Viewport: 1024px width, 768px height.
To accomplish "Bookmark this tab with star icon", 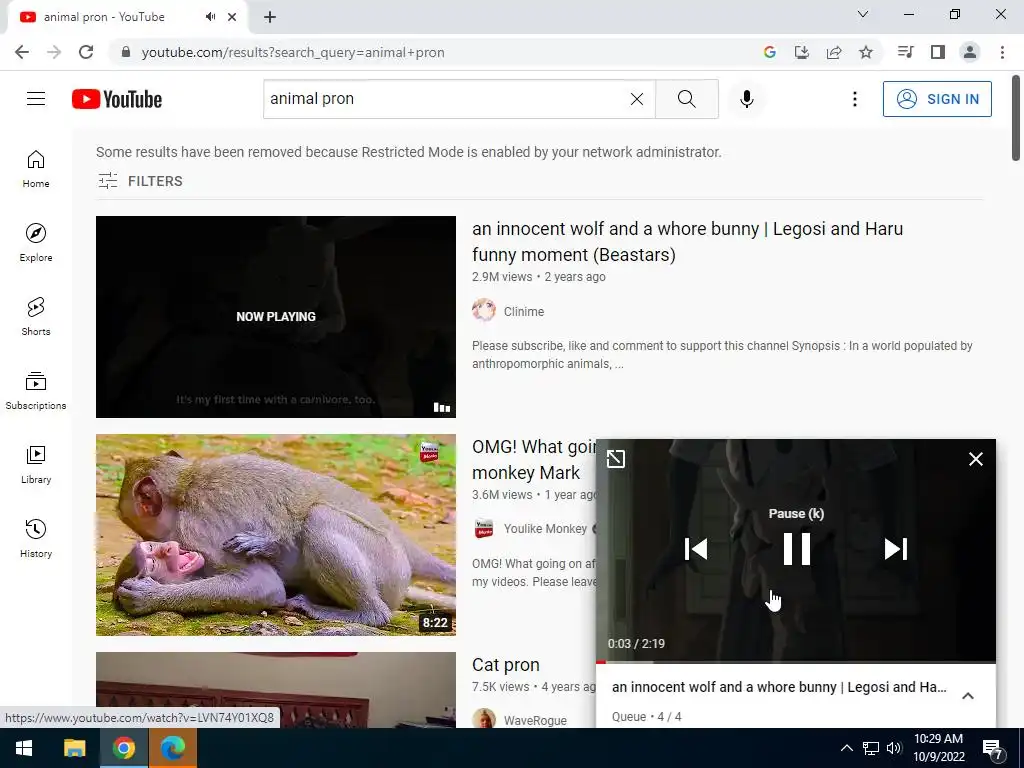I will point(866,52).
